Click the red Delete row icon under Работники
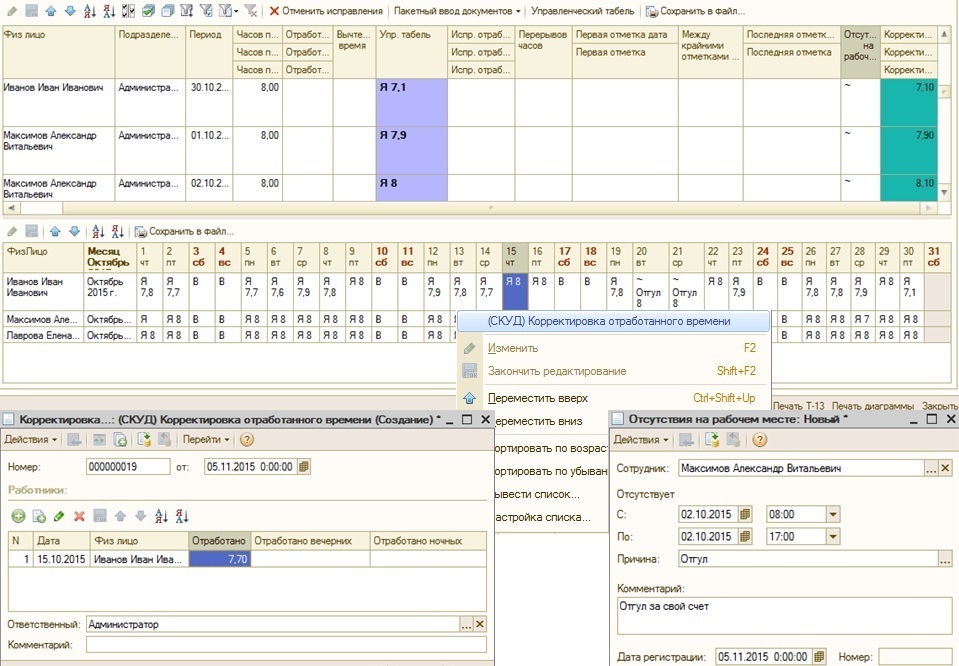This screenshot has width=959, height=666. click(79, 516)
